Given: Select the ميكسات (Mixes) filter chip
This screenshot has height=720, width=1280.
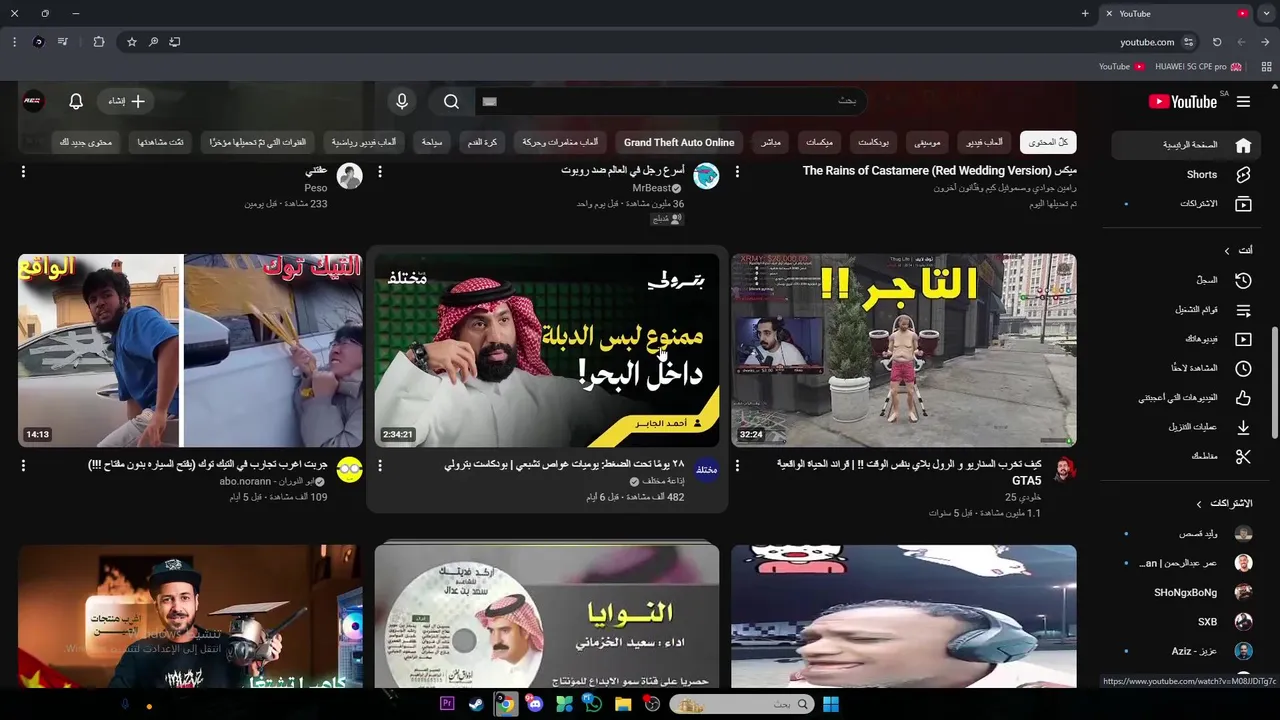Looking at the screenshot, I should (820, 142).
